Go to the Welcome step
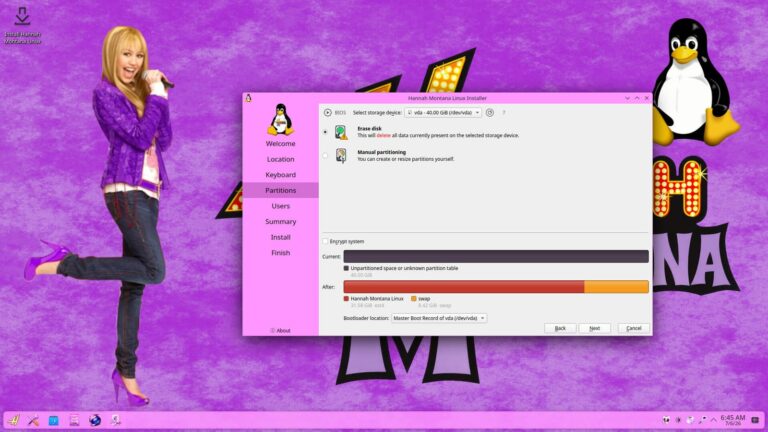The width and height of the screenshot is (768, 432). coord(281,144)
